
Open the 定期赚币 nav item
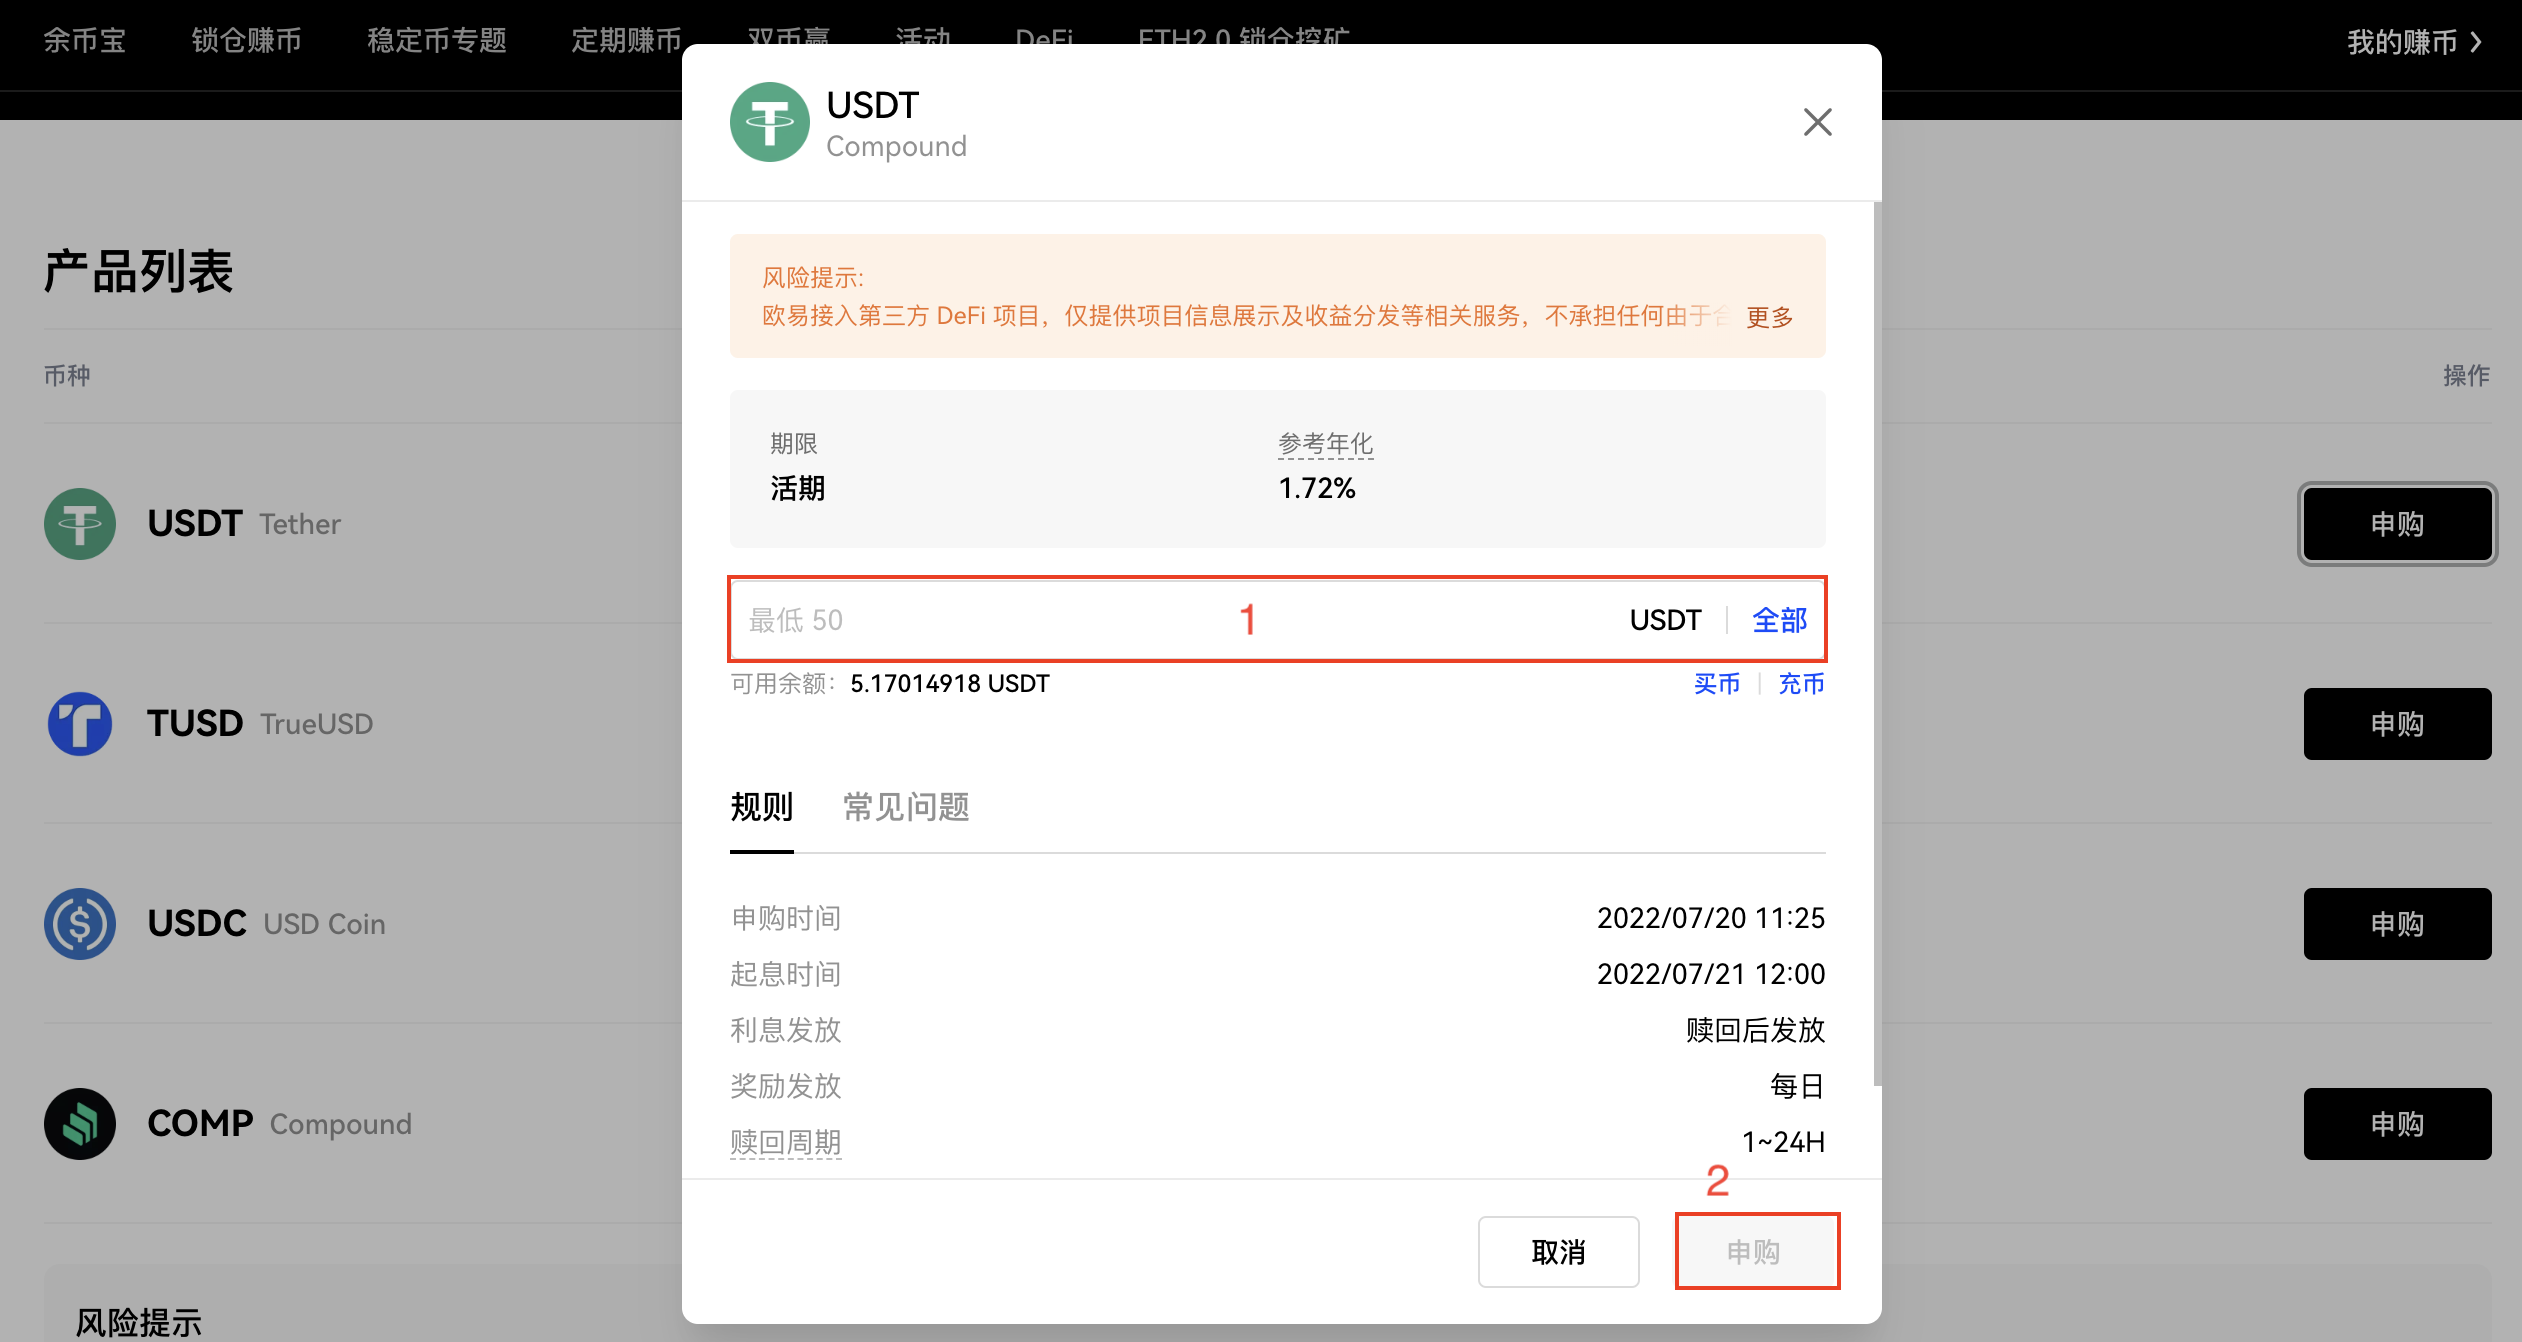(x=626, y=40)
